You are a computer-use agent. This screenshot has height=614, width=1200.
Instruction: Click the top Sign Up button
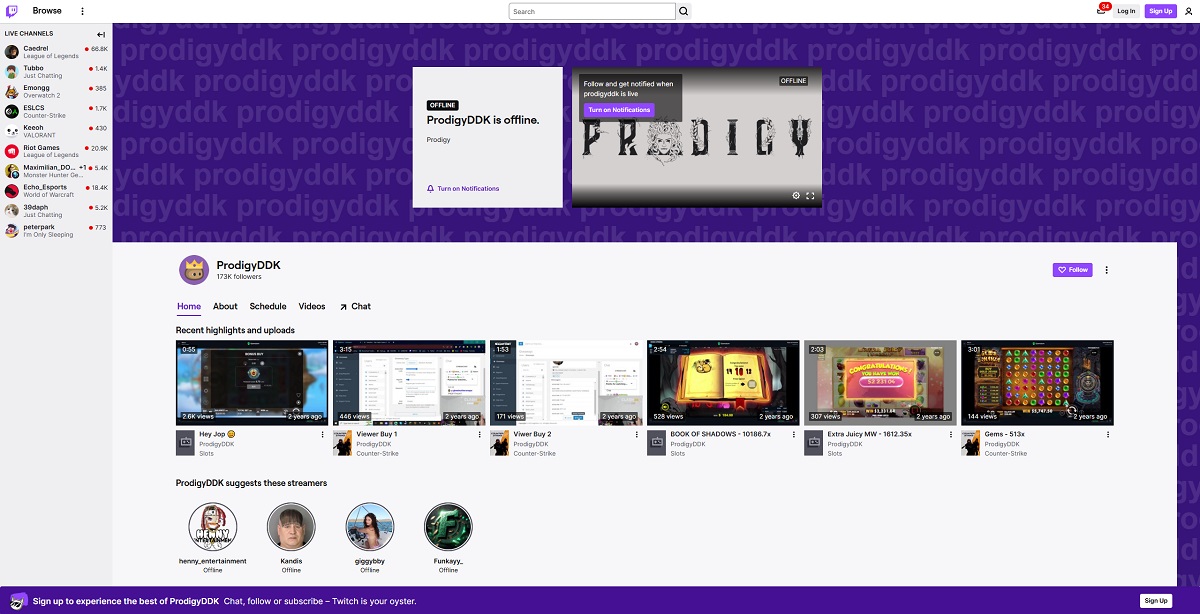point(1160,11)
